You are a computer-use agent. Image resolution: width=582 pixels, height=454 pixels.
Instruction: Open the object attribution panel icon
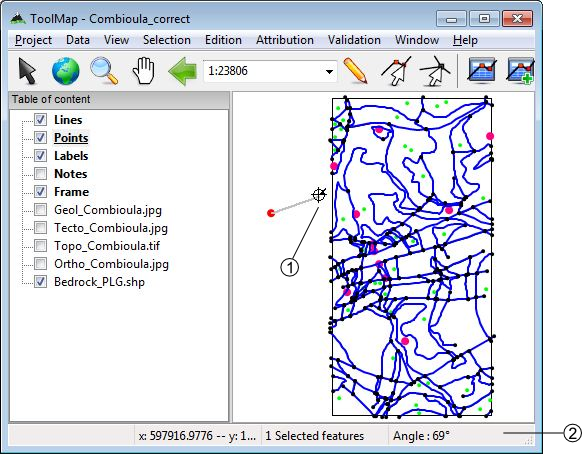(x=482, y=70)
